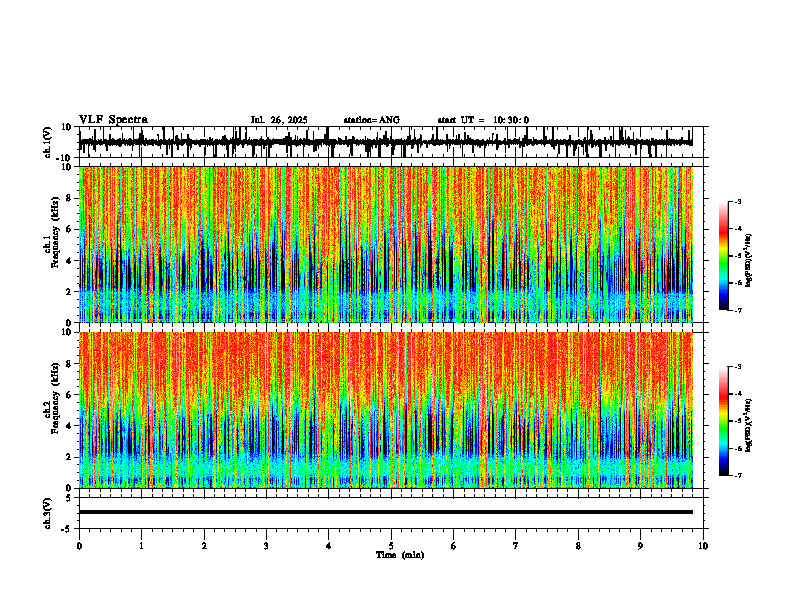Viewport: 792px width, 612px height.
Task: Select the "start UT = 10:30:0" label
Action: [483, 120]
